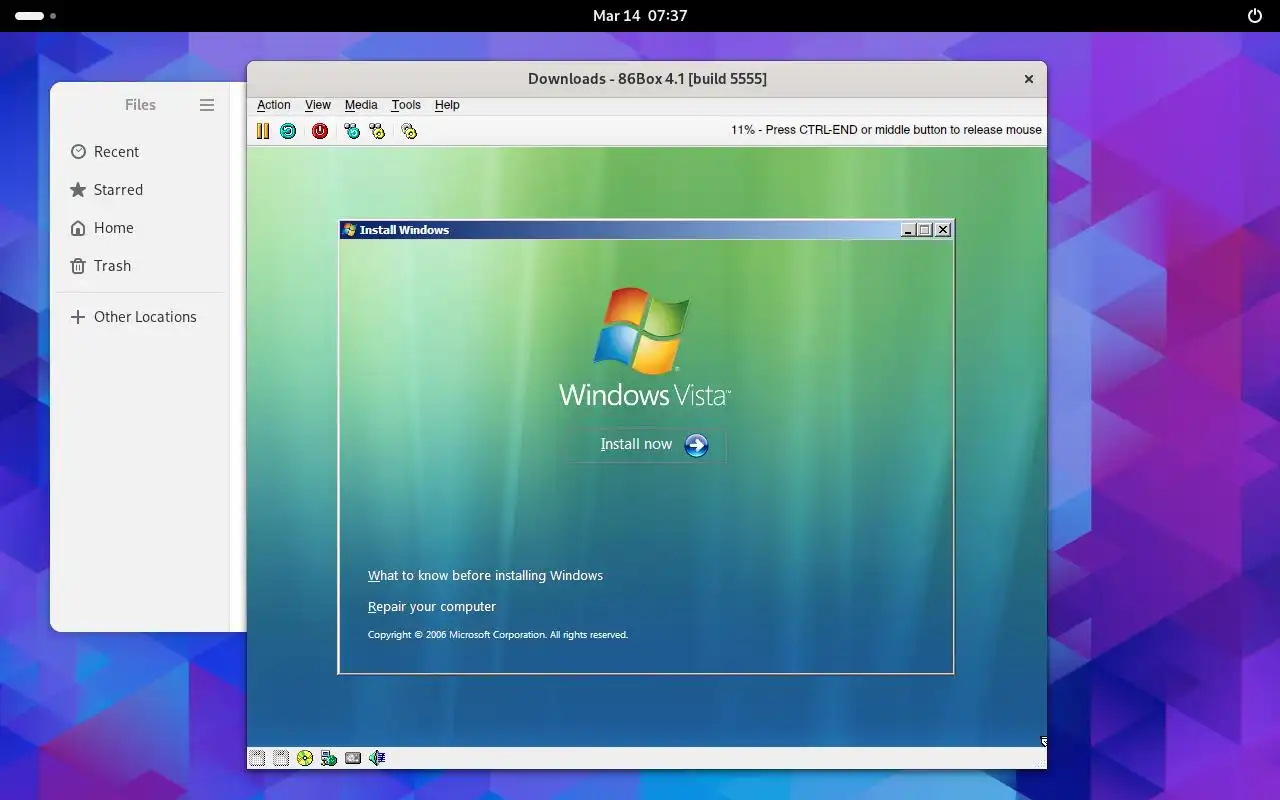Click the gray drive status bar icon

click(x=353, y=758)
